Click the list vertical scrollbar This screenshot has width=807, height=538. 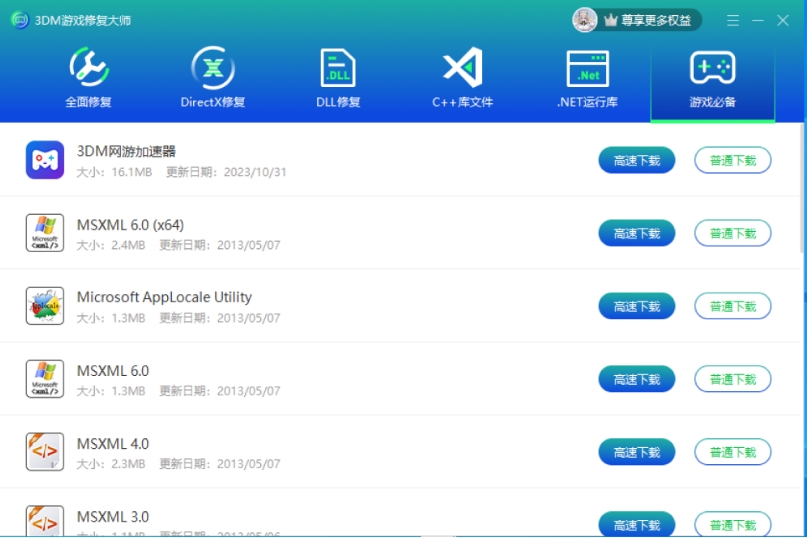803,188
